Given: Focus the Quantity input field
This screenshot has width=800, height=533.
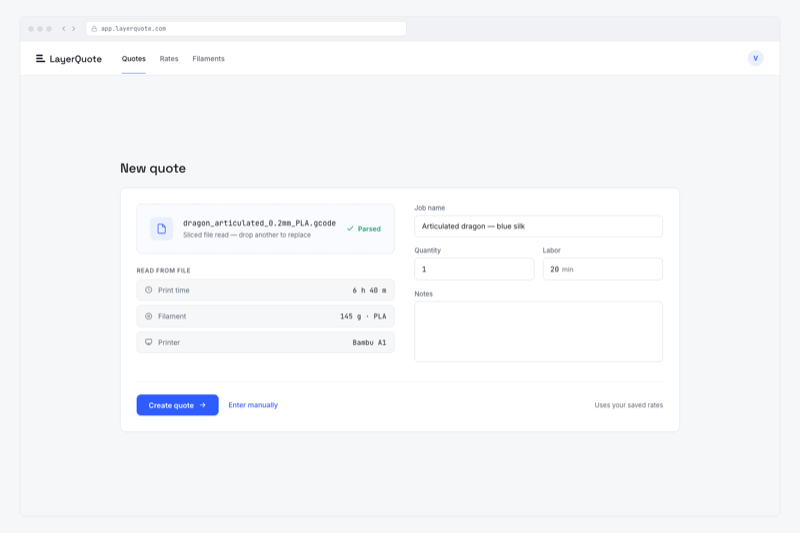Looking at the screenshot, I should (474, 269).
